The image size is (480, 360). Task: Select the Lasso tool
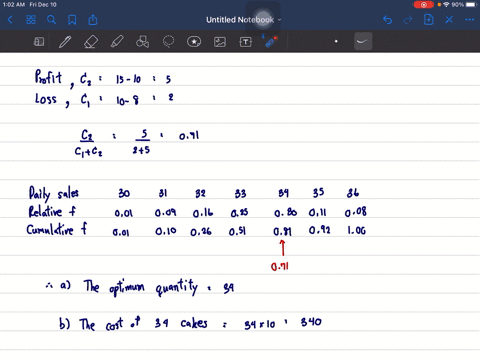click(x=168, y=42)
